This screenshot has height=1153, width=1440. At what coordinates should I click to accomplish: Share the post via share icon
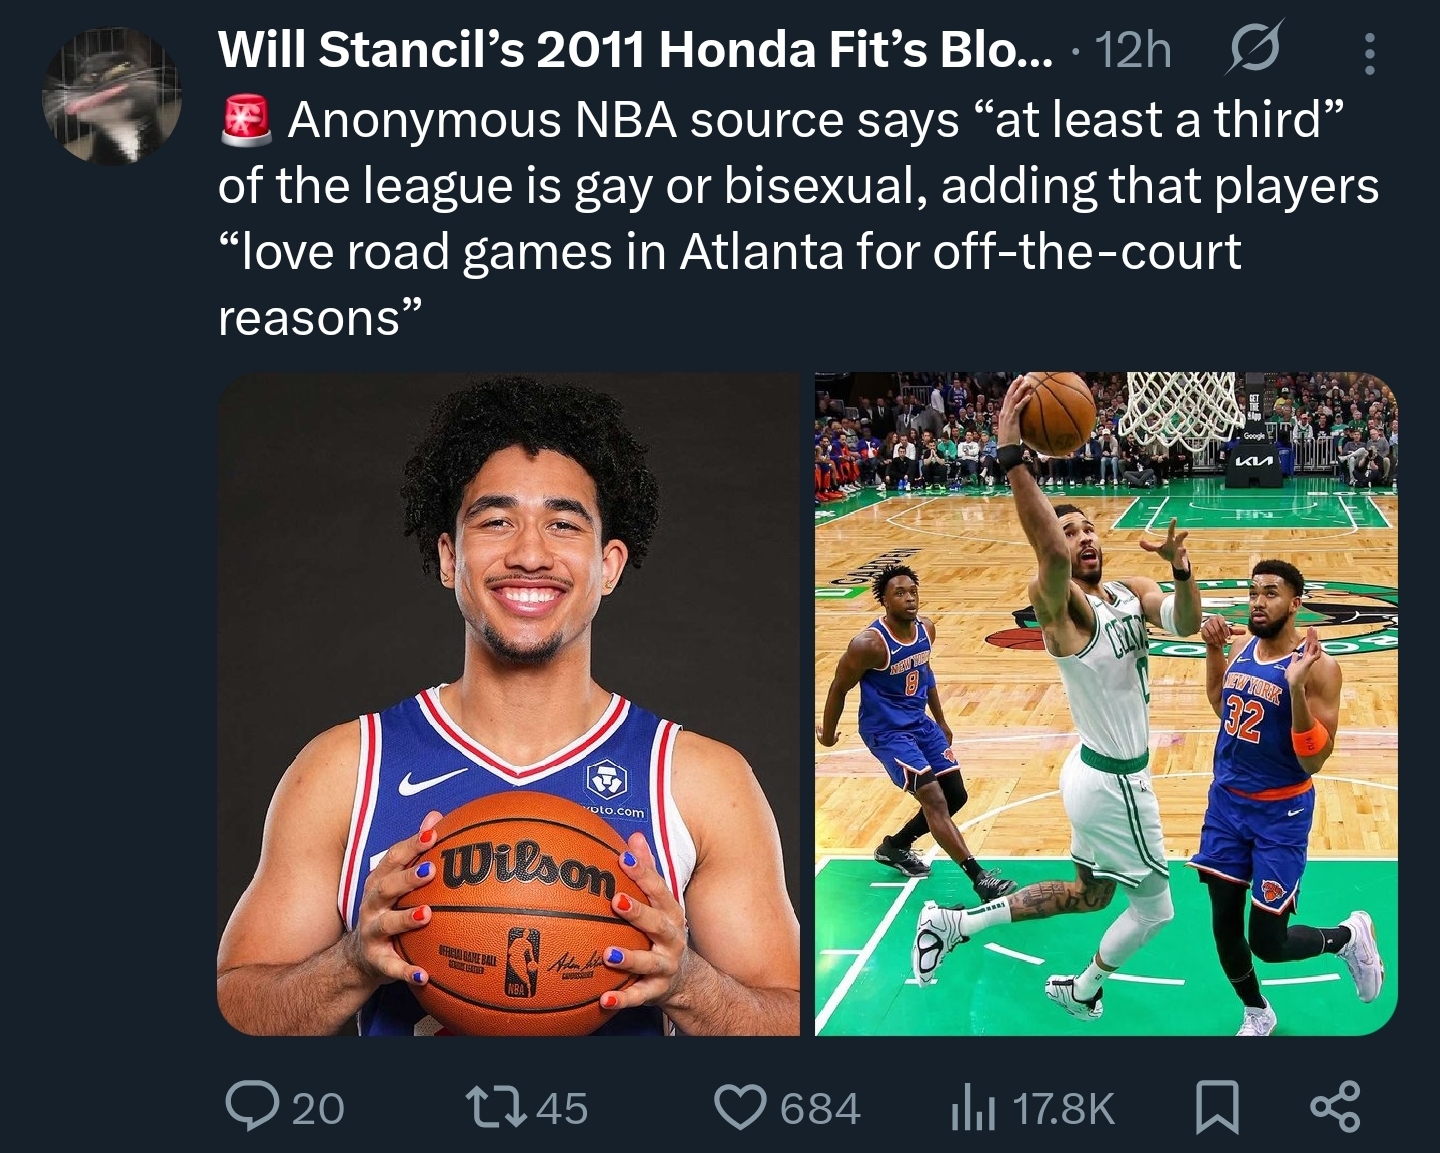(1335, 1107)
